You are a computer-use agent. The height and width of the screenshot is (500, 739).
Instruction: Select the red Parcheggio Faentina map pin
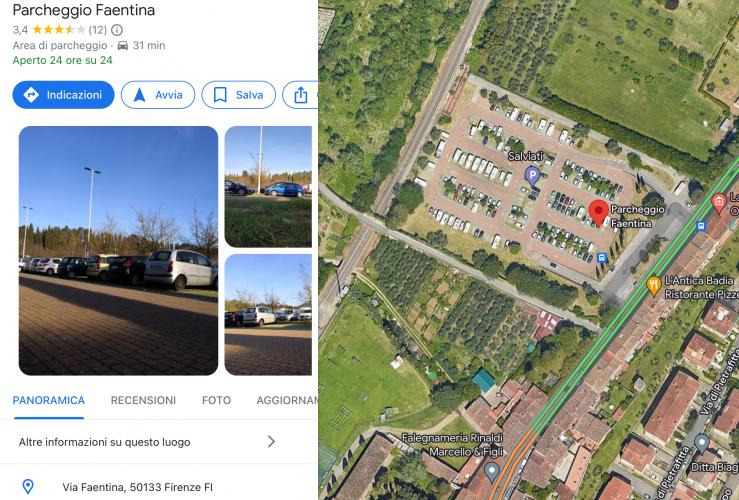click(x=599, y=213)
